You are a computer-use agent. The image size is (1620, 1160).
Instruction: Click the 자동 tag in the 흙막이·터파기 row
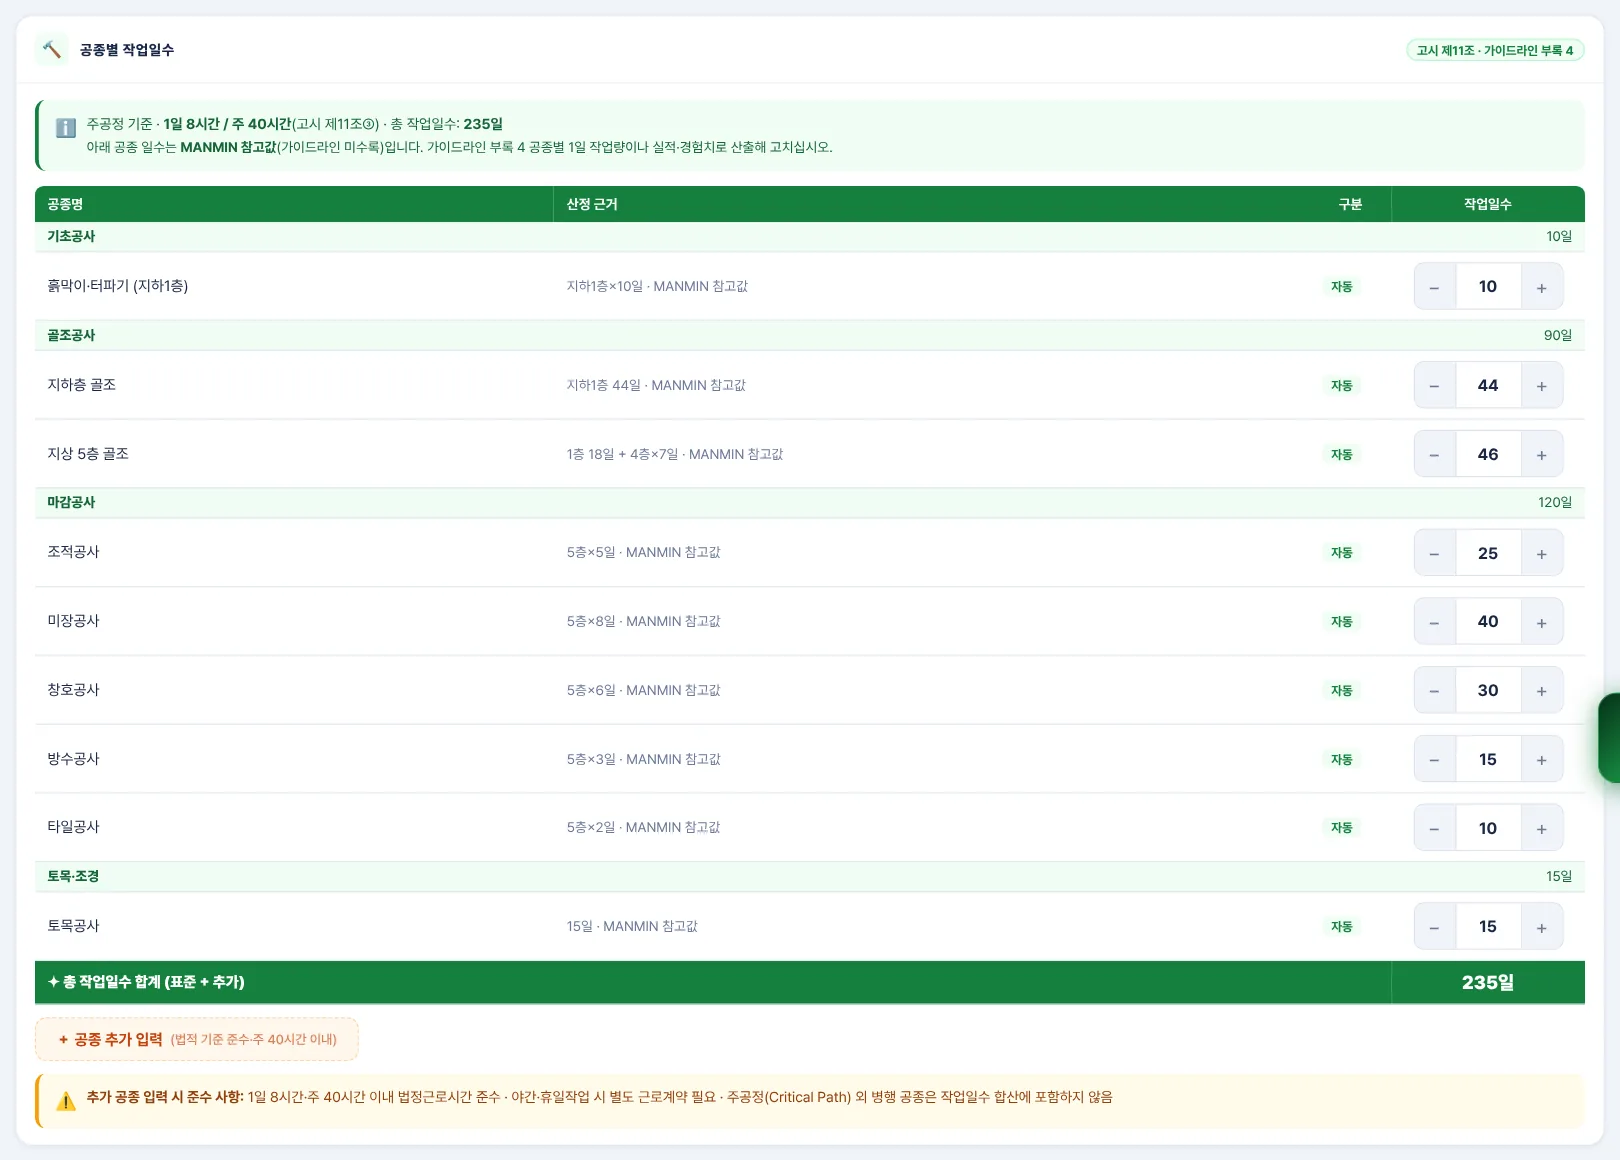1341,287
